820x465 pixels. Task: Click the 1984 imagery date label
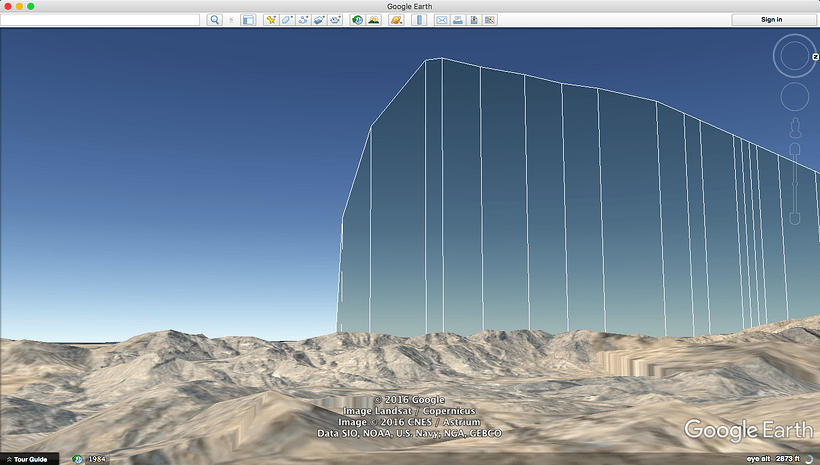pyautogui.click(x=97, y=459)
